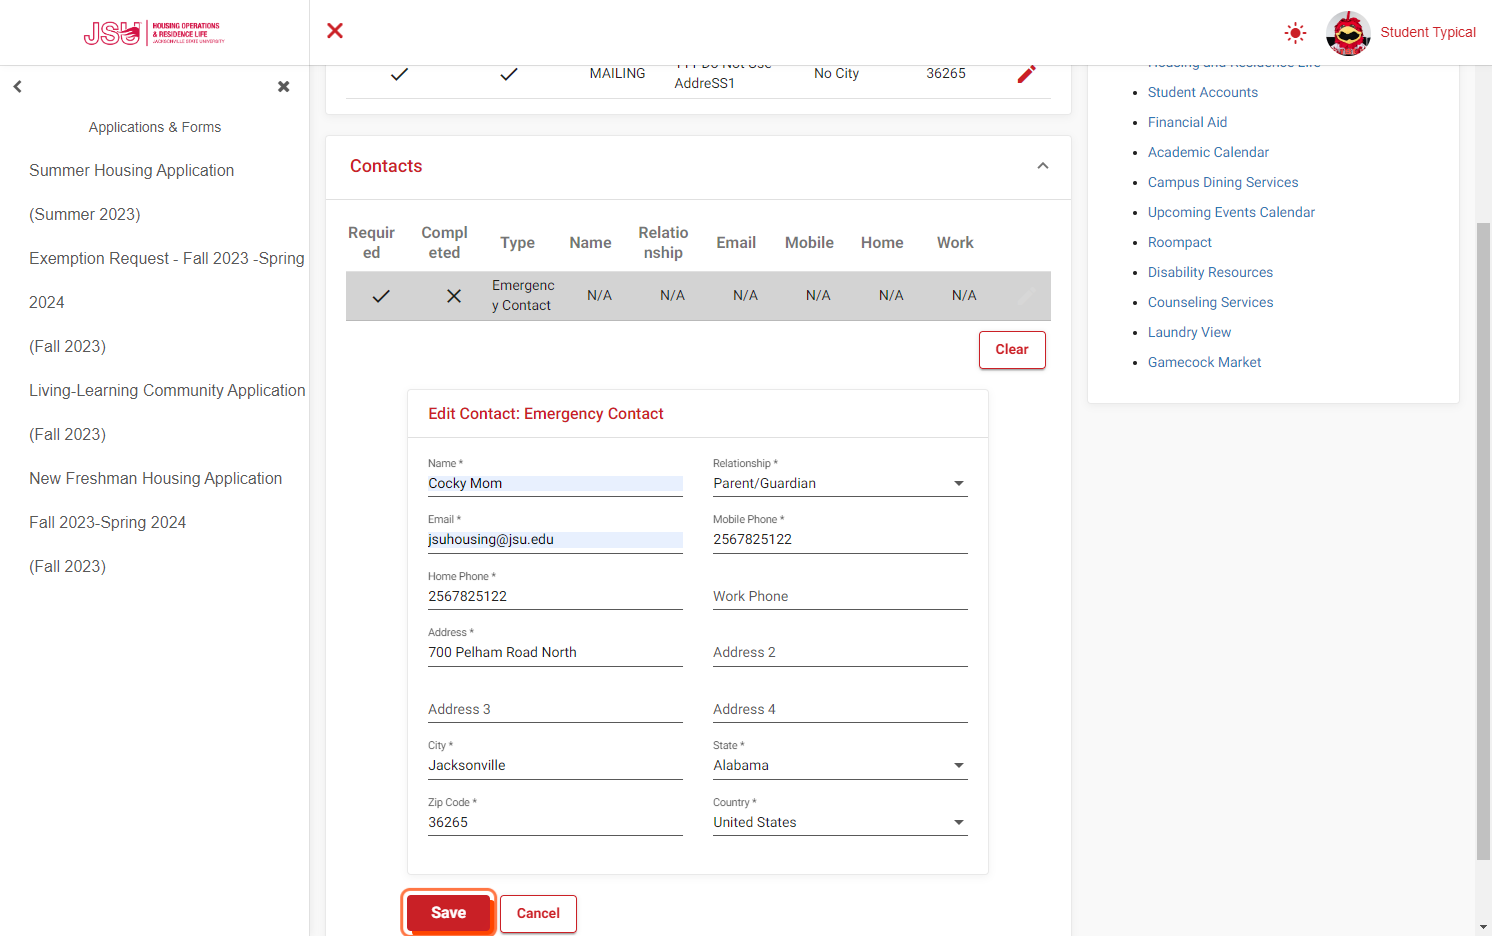Open the Gamecock Market link
The width and height of the screenshot is (1492, 936).
[1204, 363]
